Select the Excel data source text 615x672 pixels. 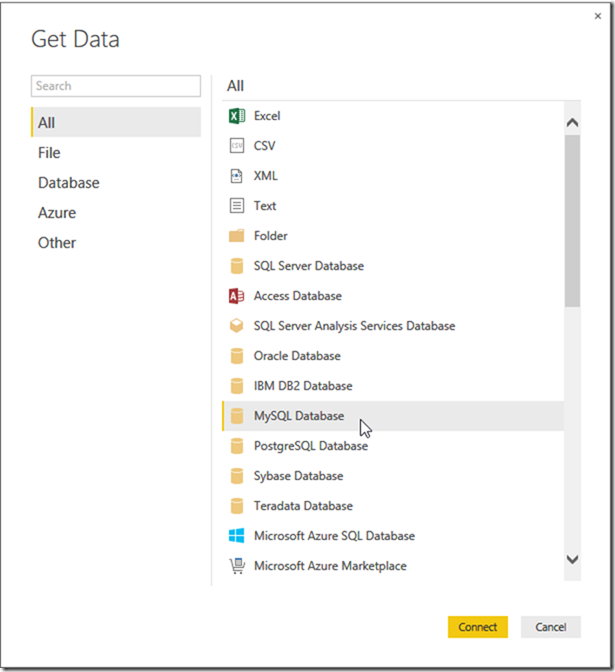[x=267, y=116]
